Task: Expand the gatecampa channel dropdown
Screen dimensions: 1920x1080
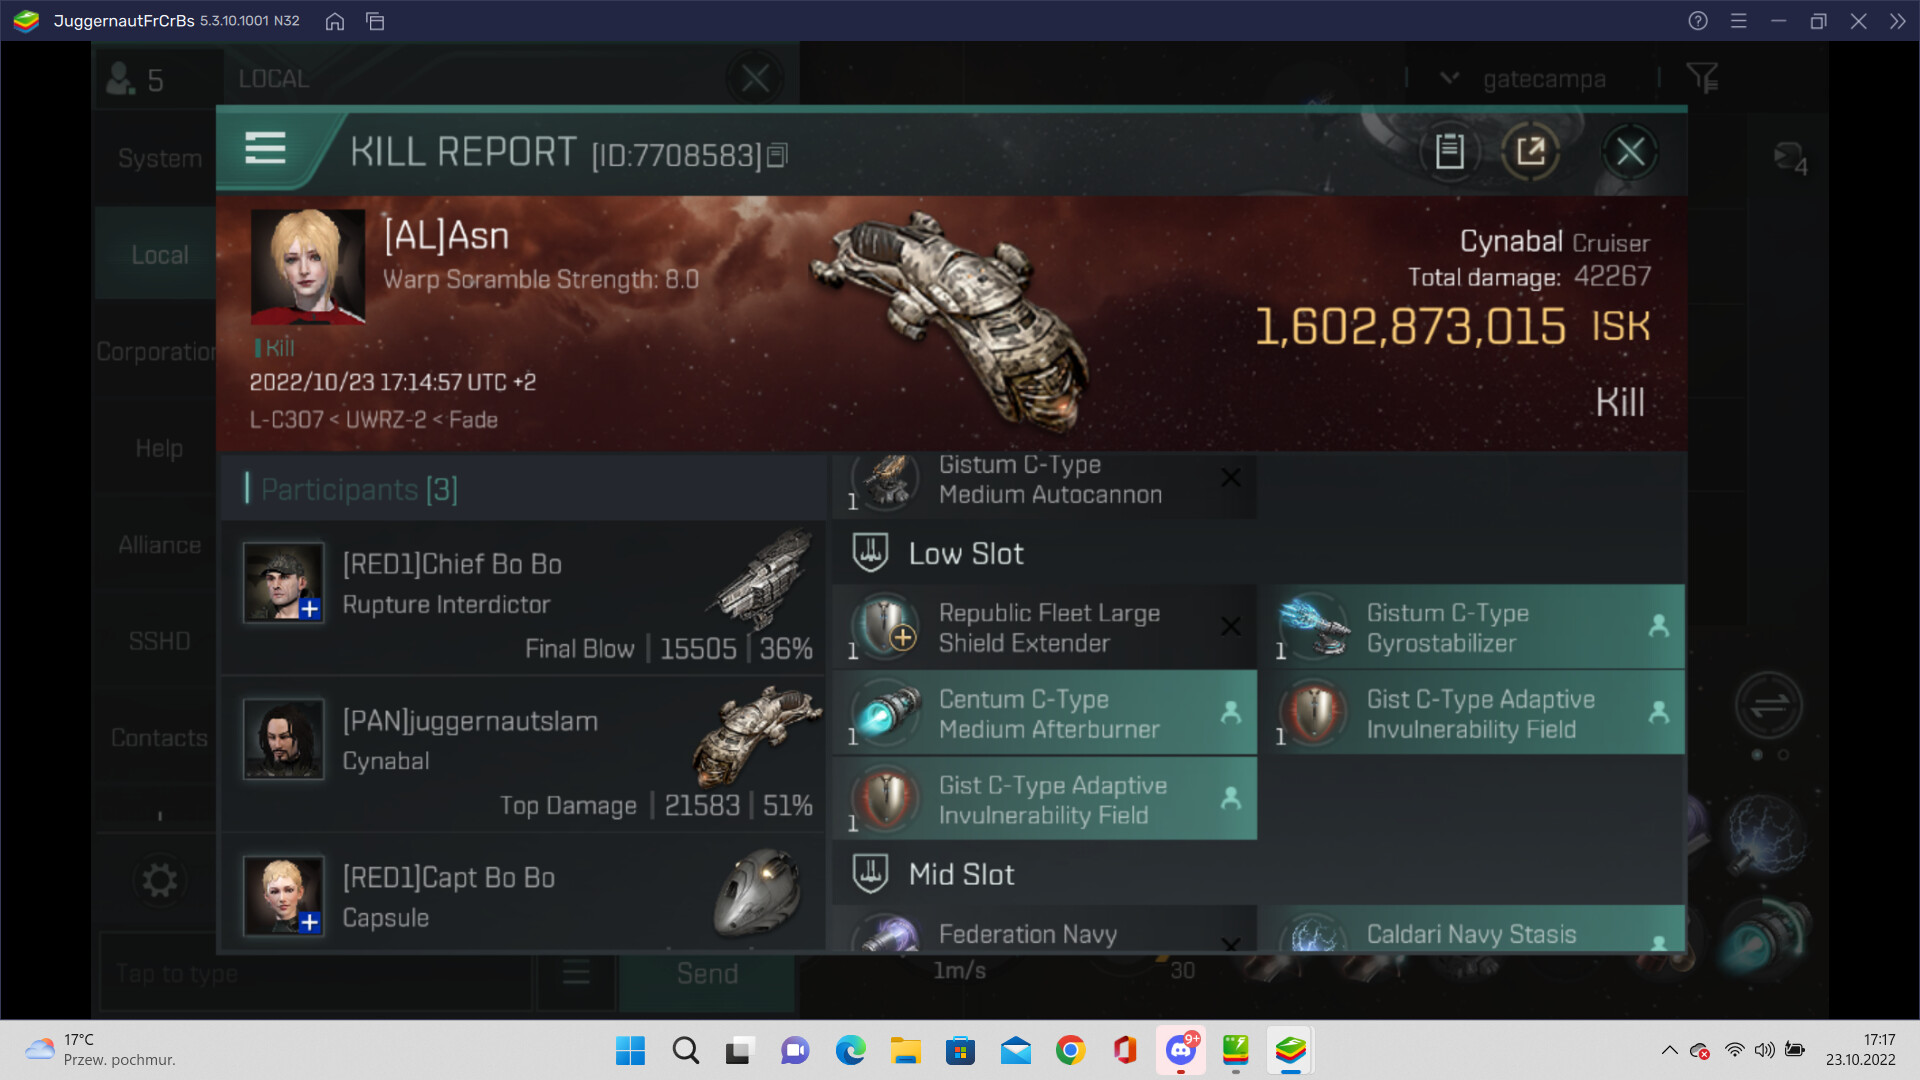Action: click(1449, 78)
